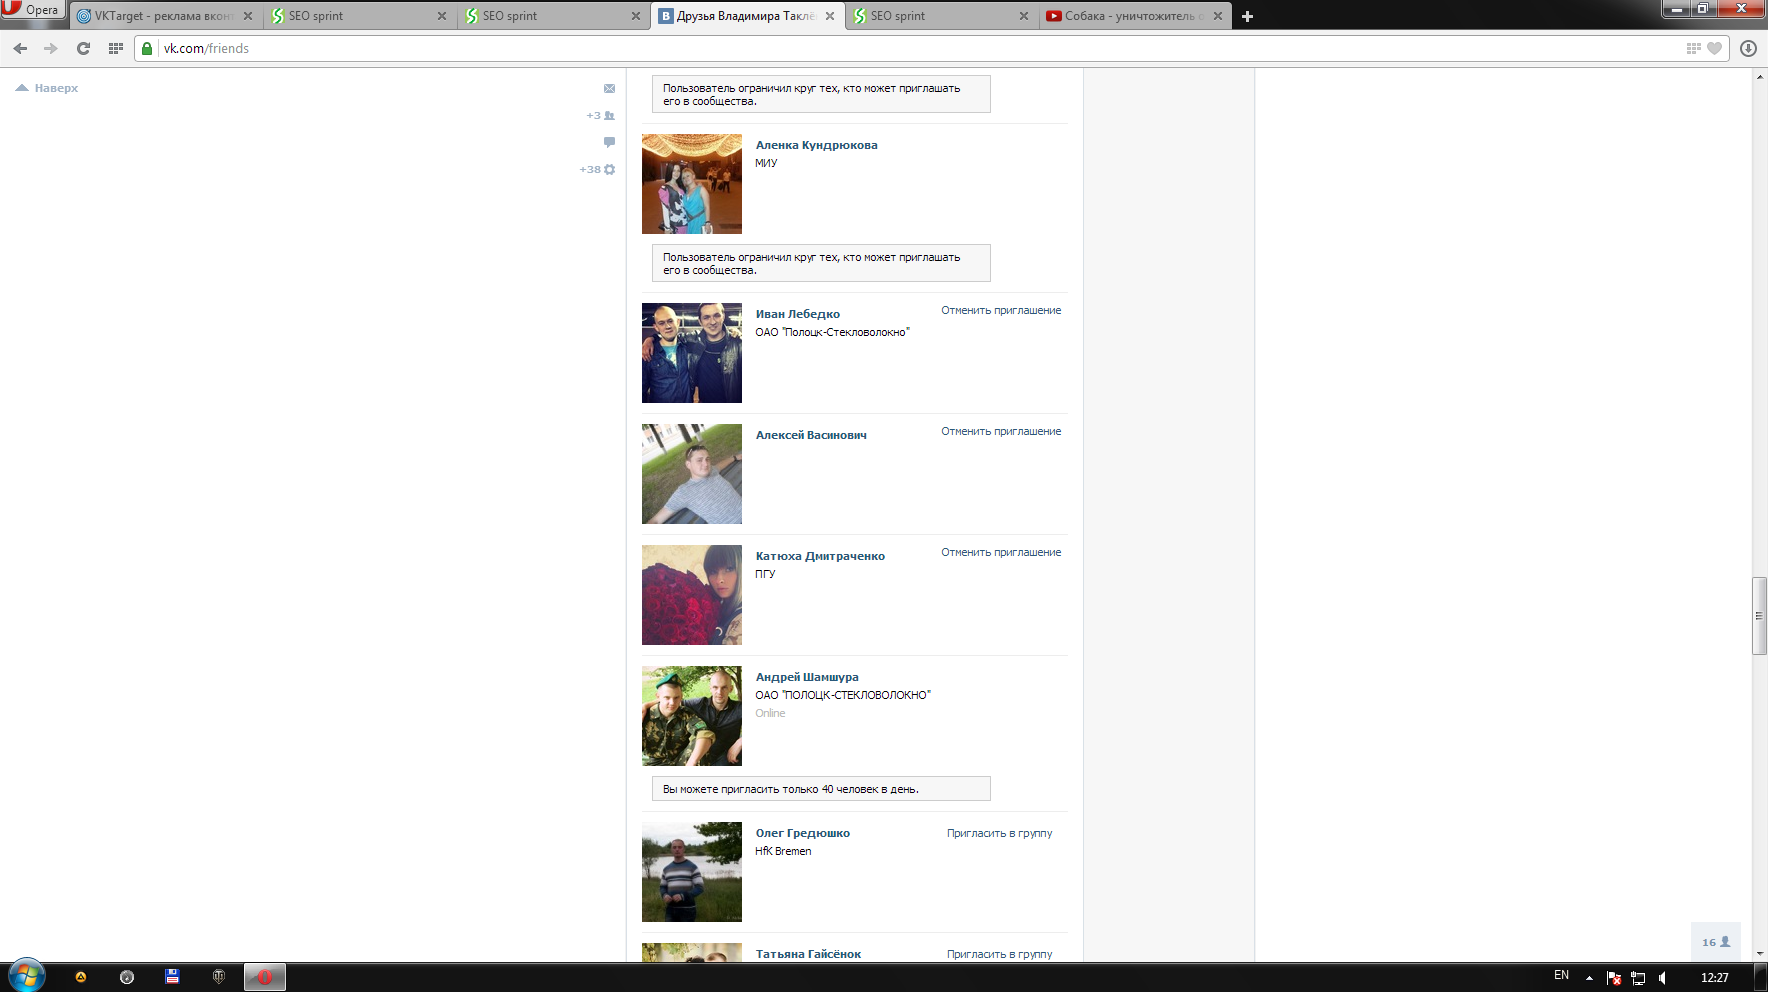
Task: Click the Online status under Андрей Шамшура
Action: coord(770,713)
